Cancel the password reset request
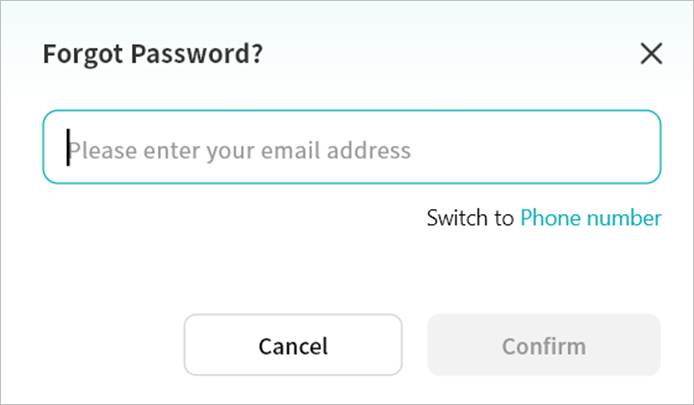This screenshot has height=405, width=694. pos(293,346)
